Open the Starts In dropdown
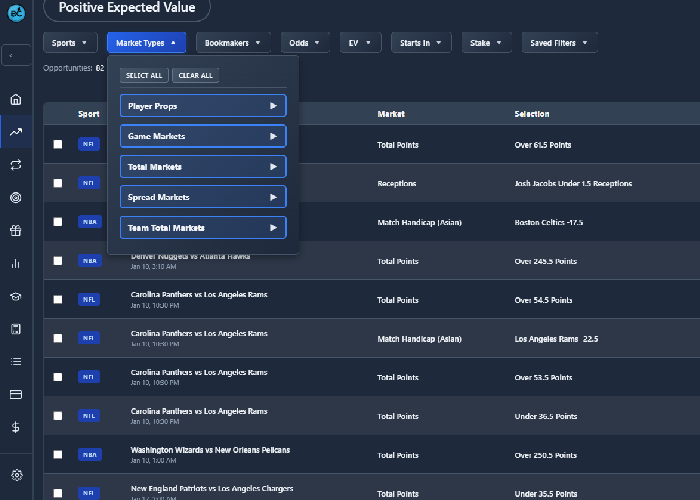Image resolution: width=700 pixels, height=500 pixels. (x=421, y=43)
